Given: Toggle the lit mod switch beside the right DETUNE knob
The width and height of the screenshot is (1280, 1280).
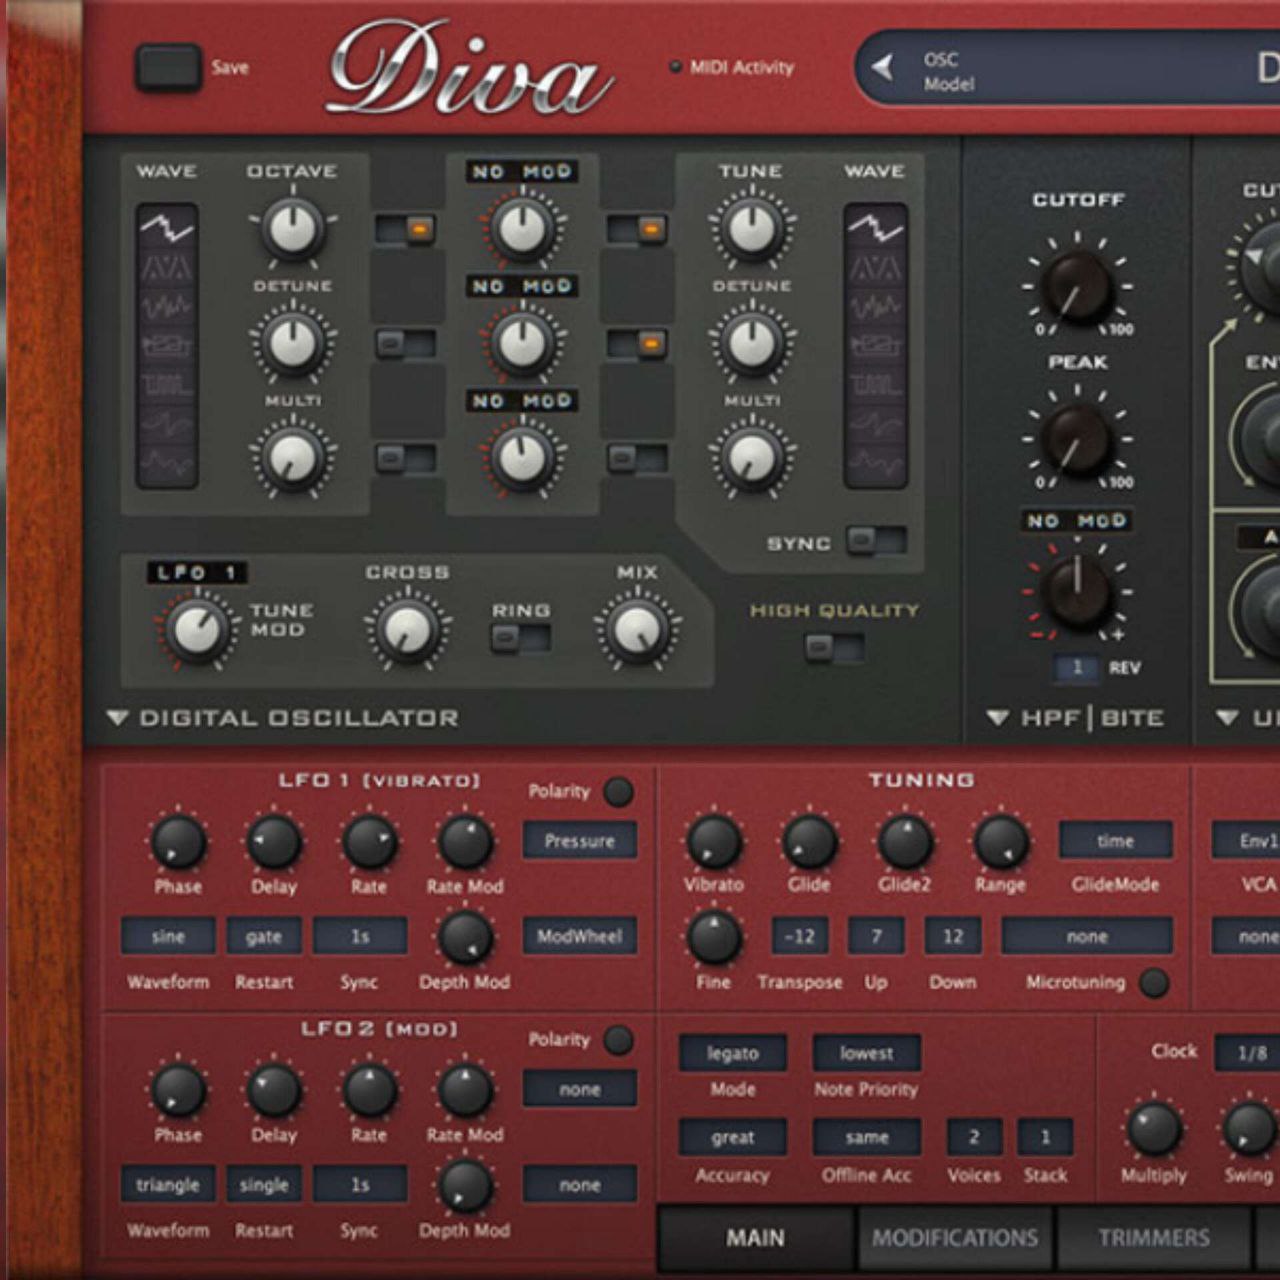Looking at the screenshot, I should [x=637, y=344].
